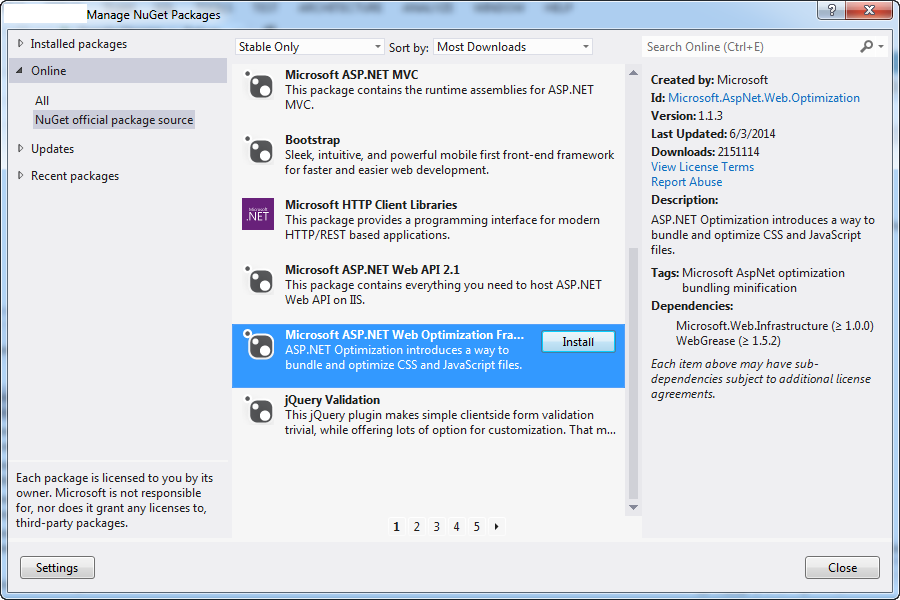Expand Recent packages section

[21, 176]
